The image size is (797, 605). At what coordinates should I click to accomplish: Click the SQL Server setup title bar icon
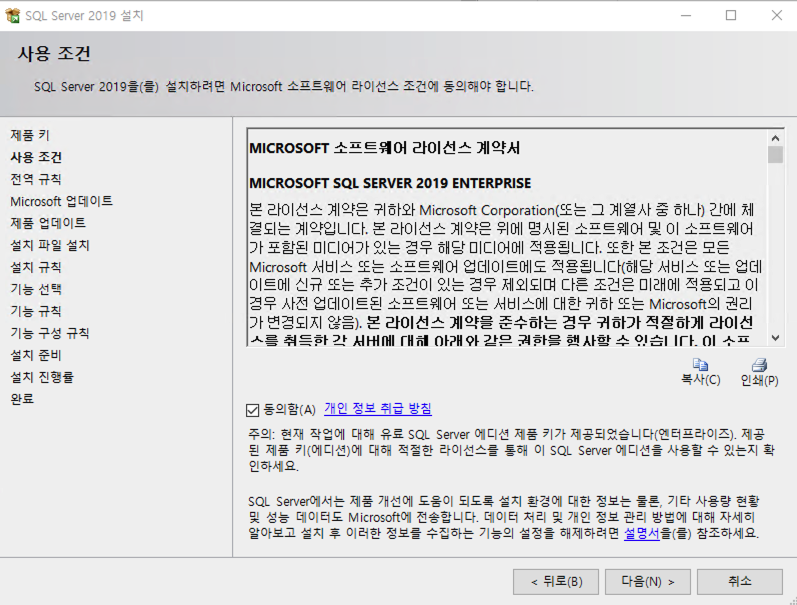tap(13, 16)
